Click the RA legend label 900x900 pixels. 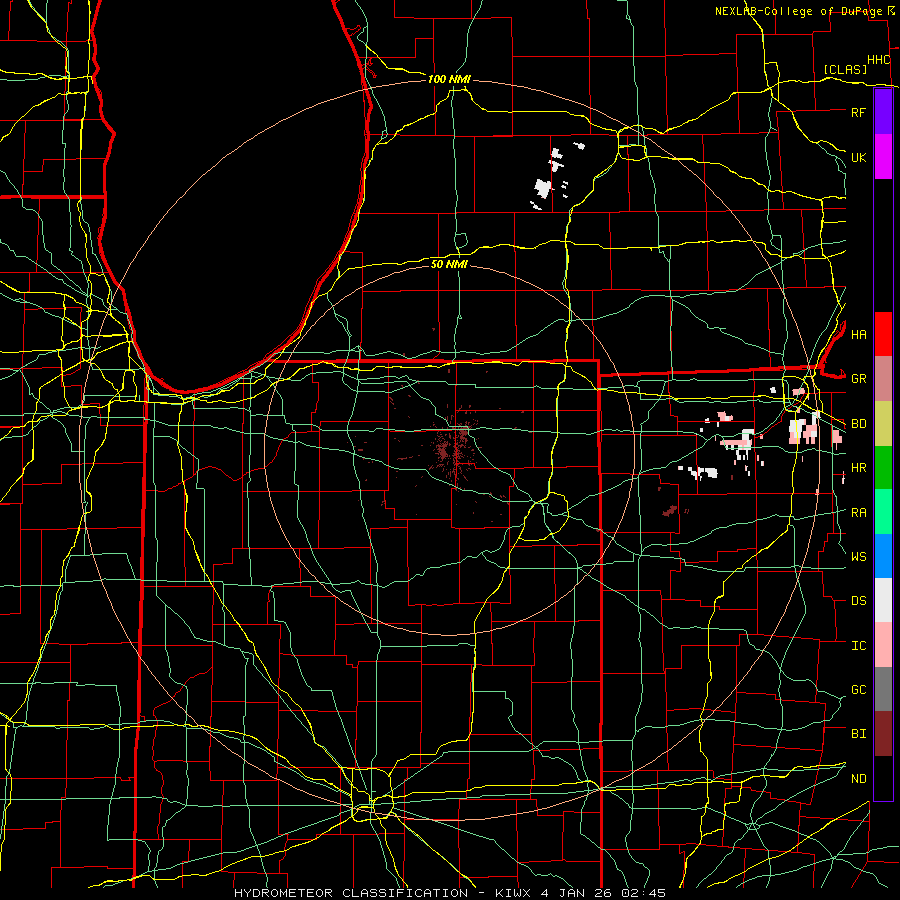858,513
